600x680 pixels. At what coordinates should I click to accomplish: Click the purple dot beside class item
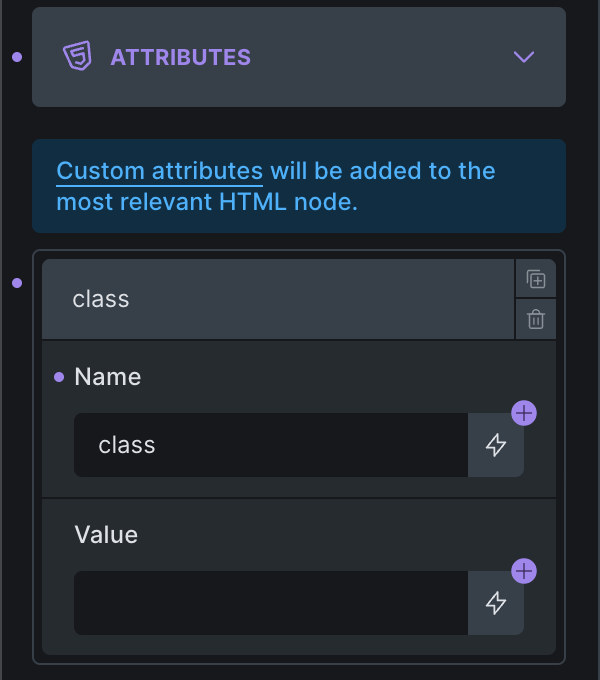[17, 284]
